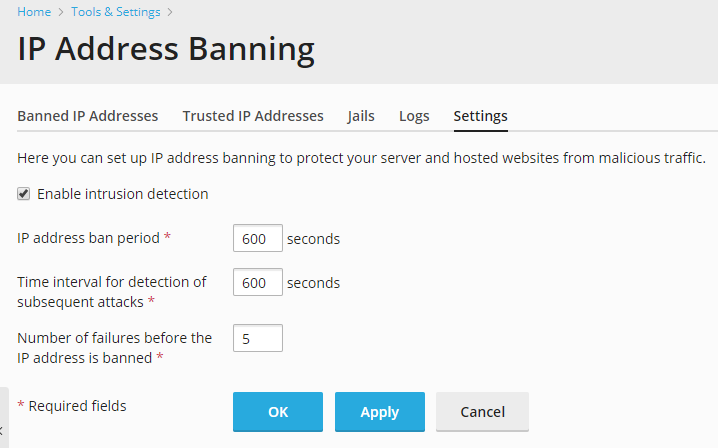718x448 pixels.
Task: Navigate to Home in the breadcrumb
Action: coord(34,12)
